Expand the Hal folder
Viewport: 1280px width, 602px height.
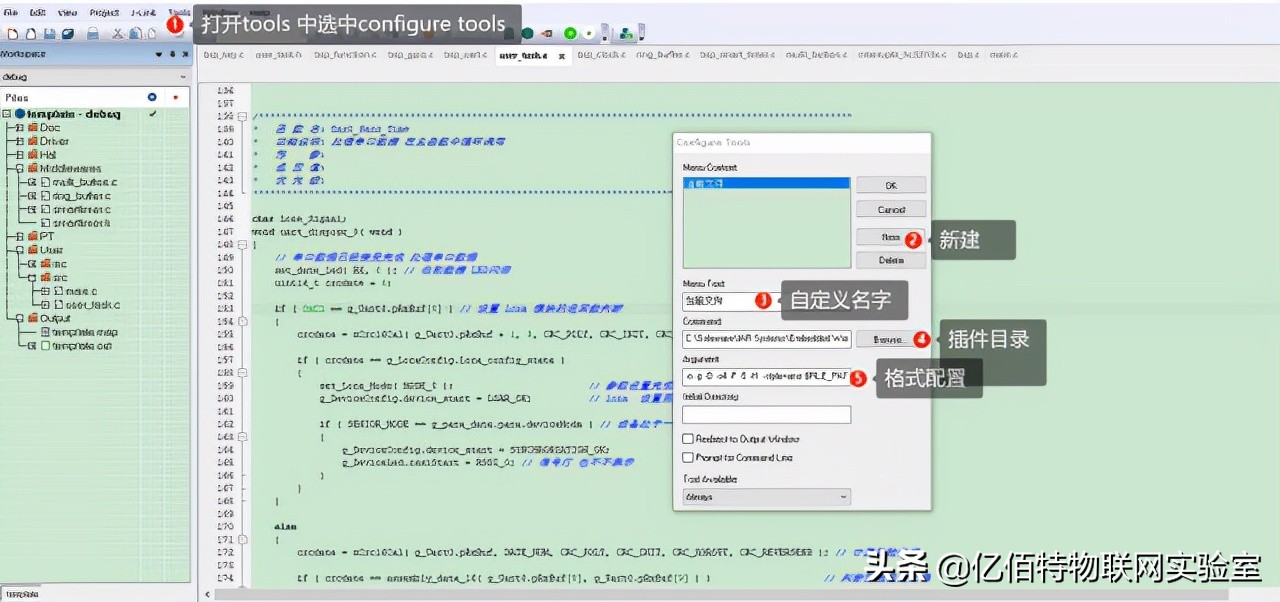(x=20, y=155)
